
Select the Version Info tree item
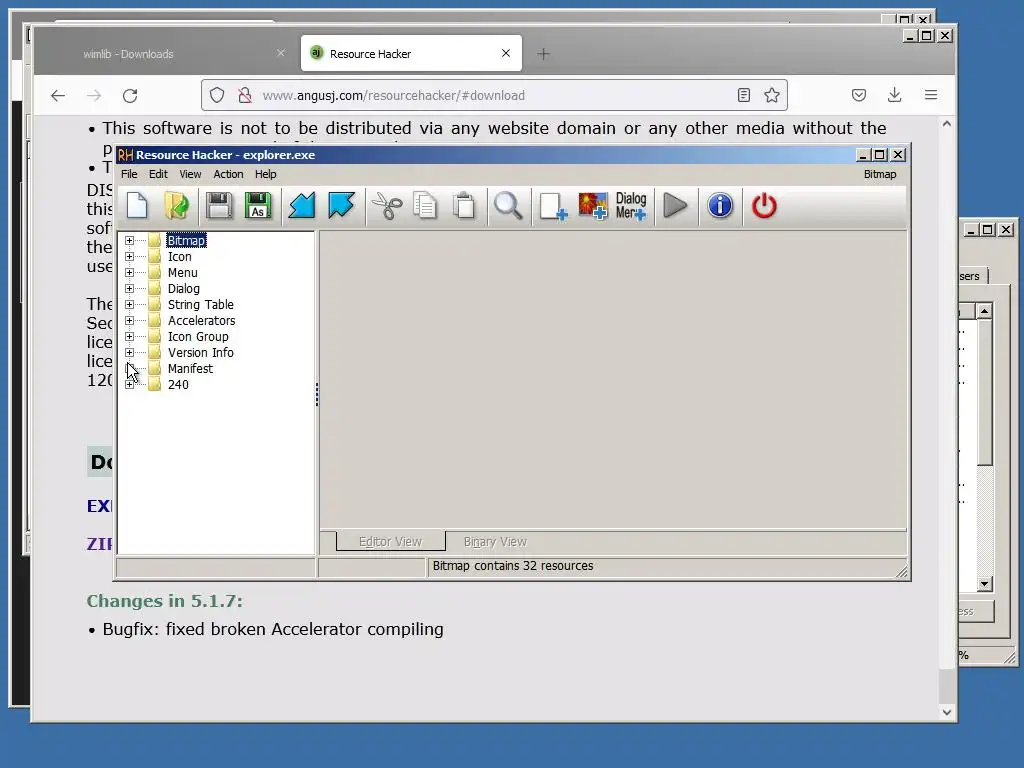tap(200, 353)
